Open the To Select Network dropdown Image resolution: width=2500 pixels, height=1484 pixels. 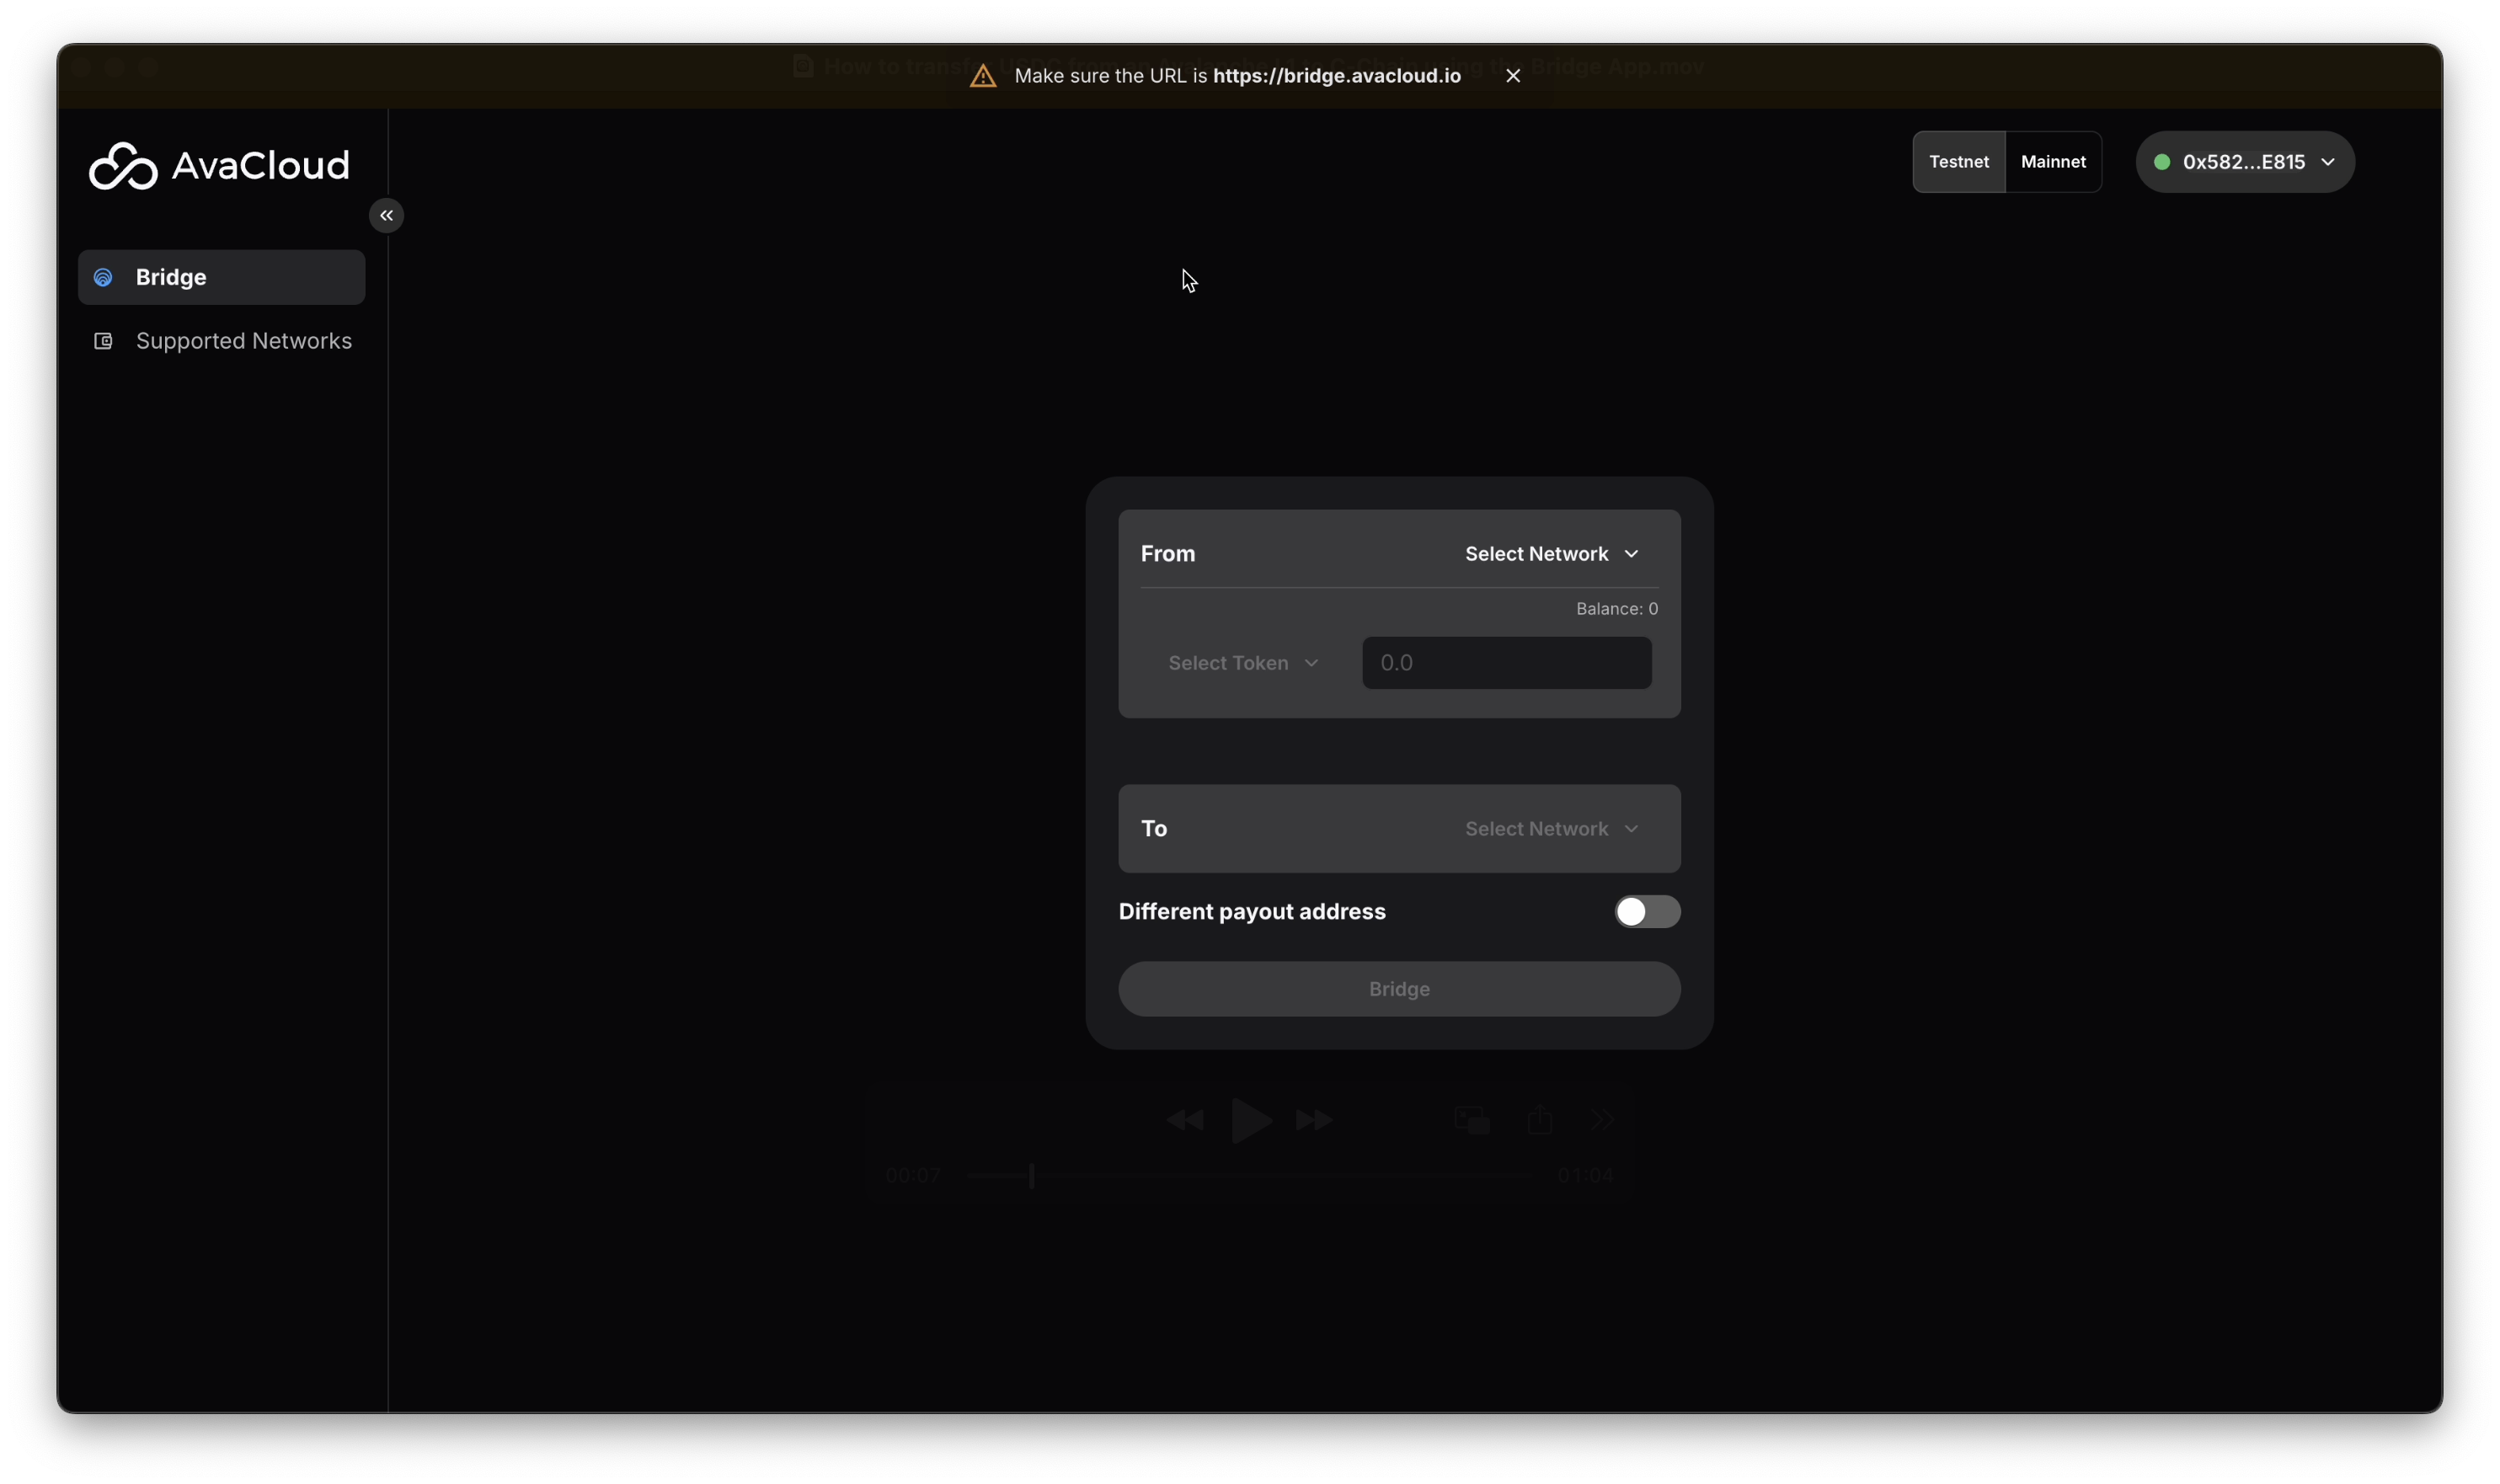coord(1549,828)
